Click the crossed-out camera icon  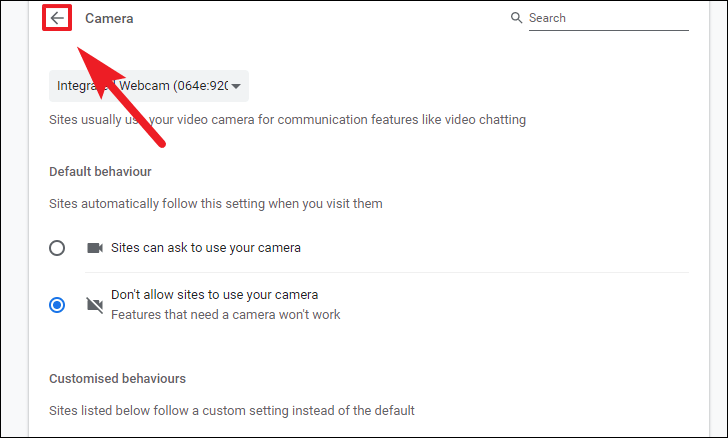95,305
